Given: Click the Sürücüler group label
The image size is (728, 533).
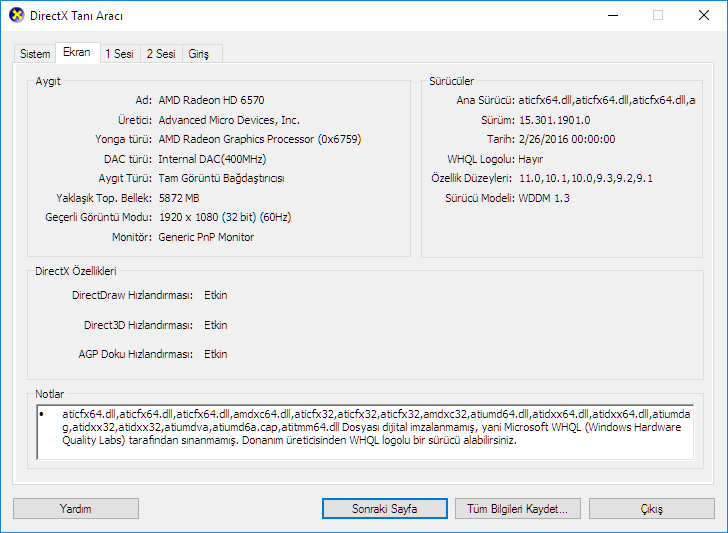Looking at the screenshot, I should tap(451, 81).
